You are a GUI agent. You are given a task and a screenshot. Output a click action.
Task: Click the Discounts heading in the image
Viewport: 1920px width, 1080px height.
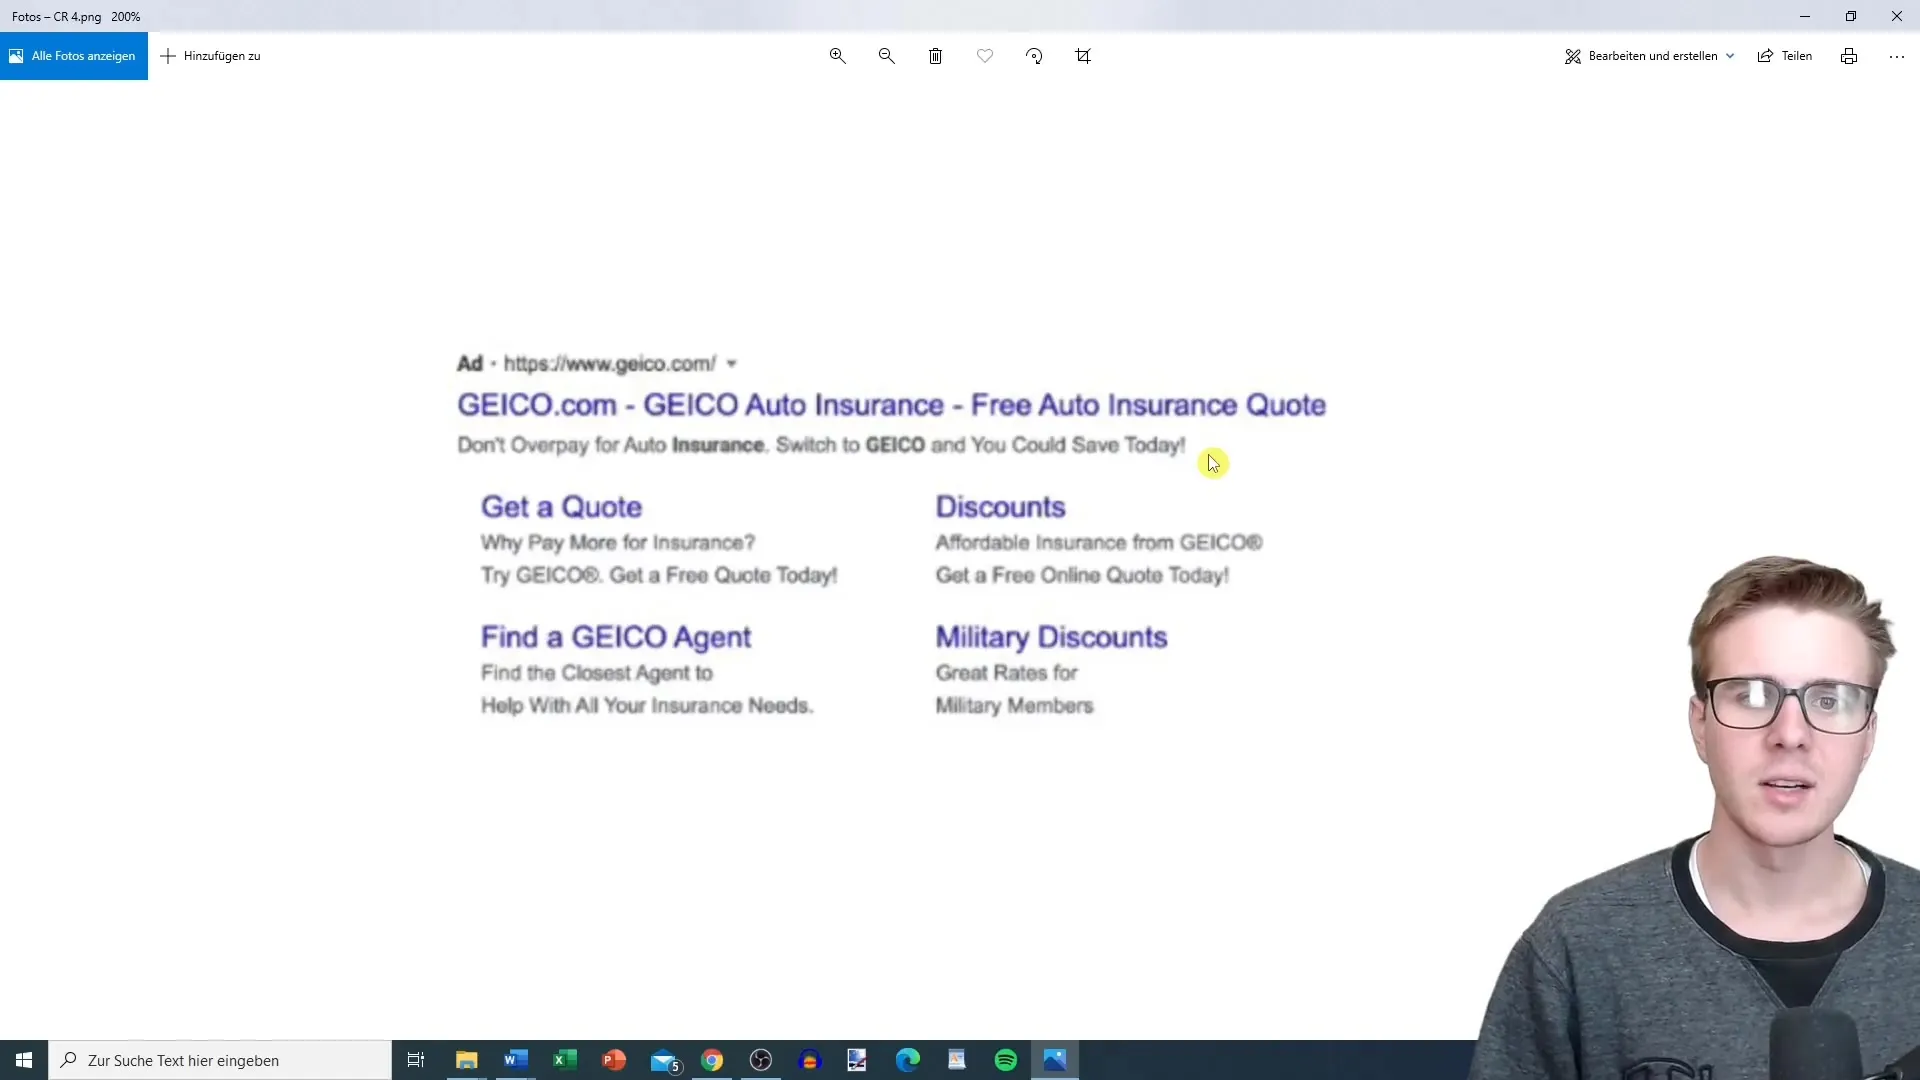pos(1000,507)
